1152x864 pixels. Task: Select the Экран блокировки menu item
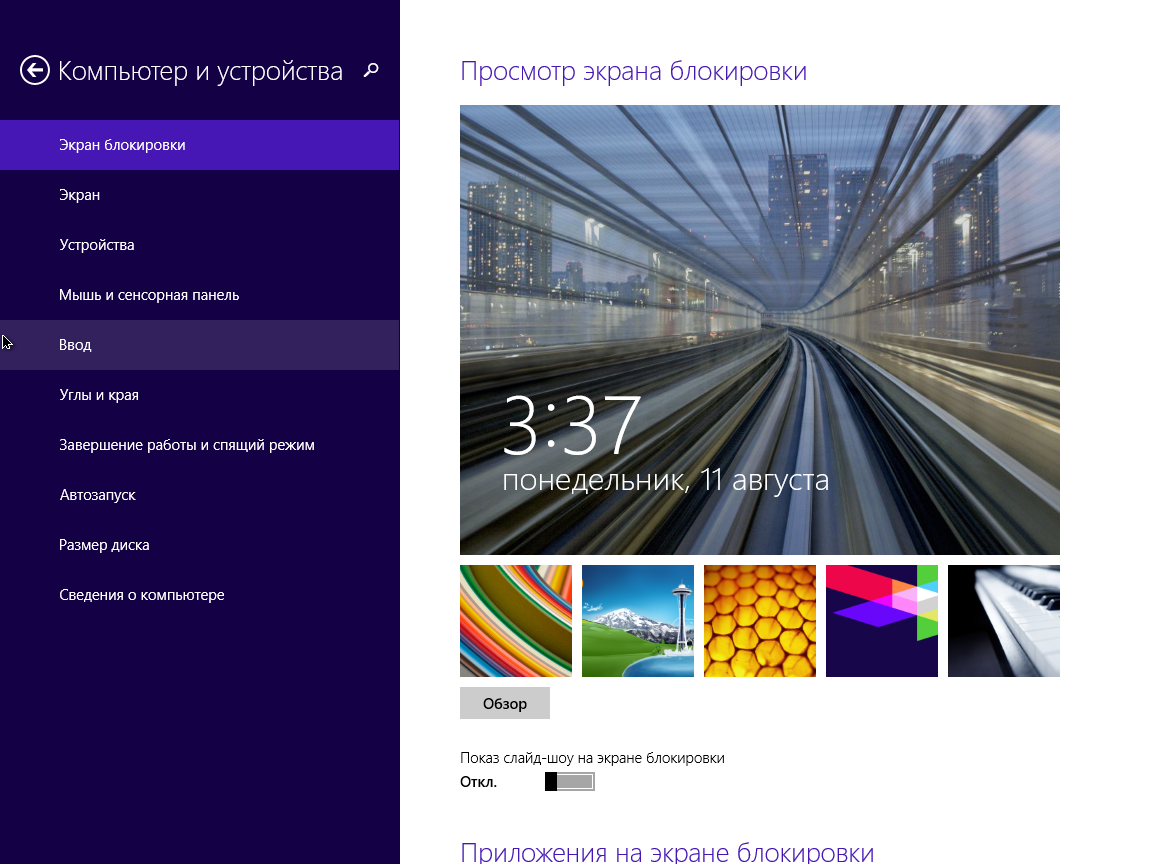click(x=200, y=145)
